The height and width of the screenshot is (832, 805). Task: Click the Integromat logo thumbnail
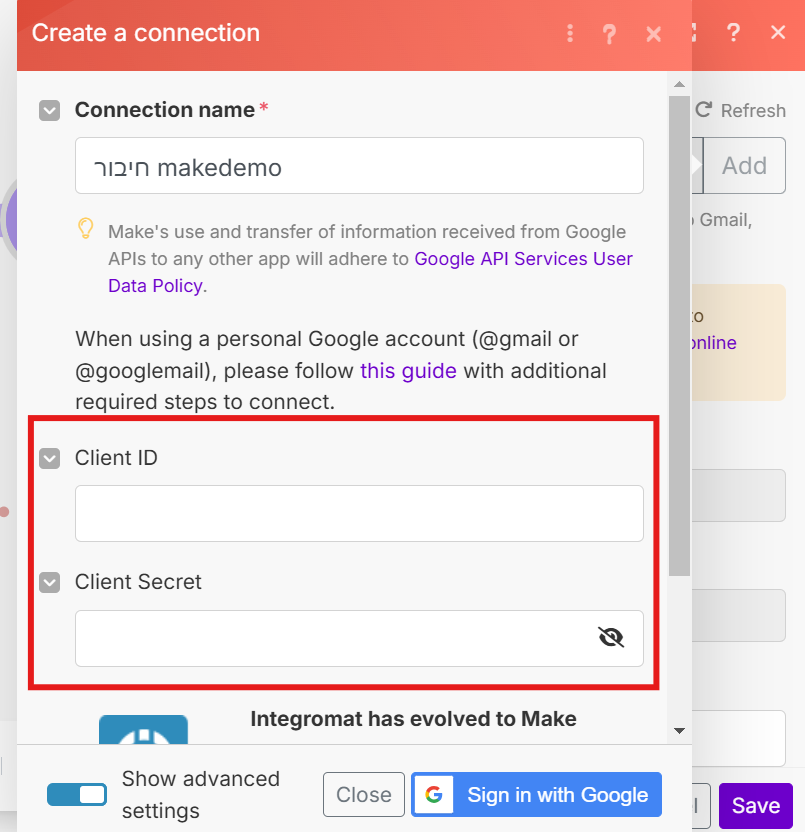pos(143,730)
